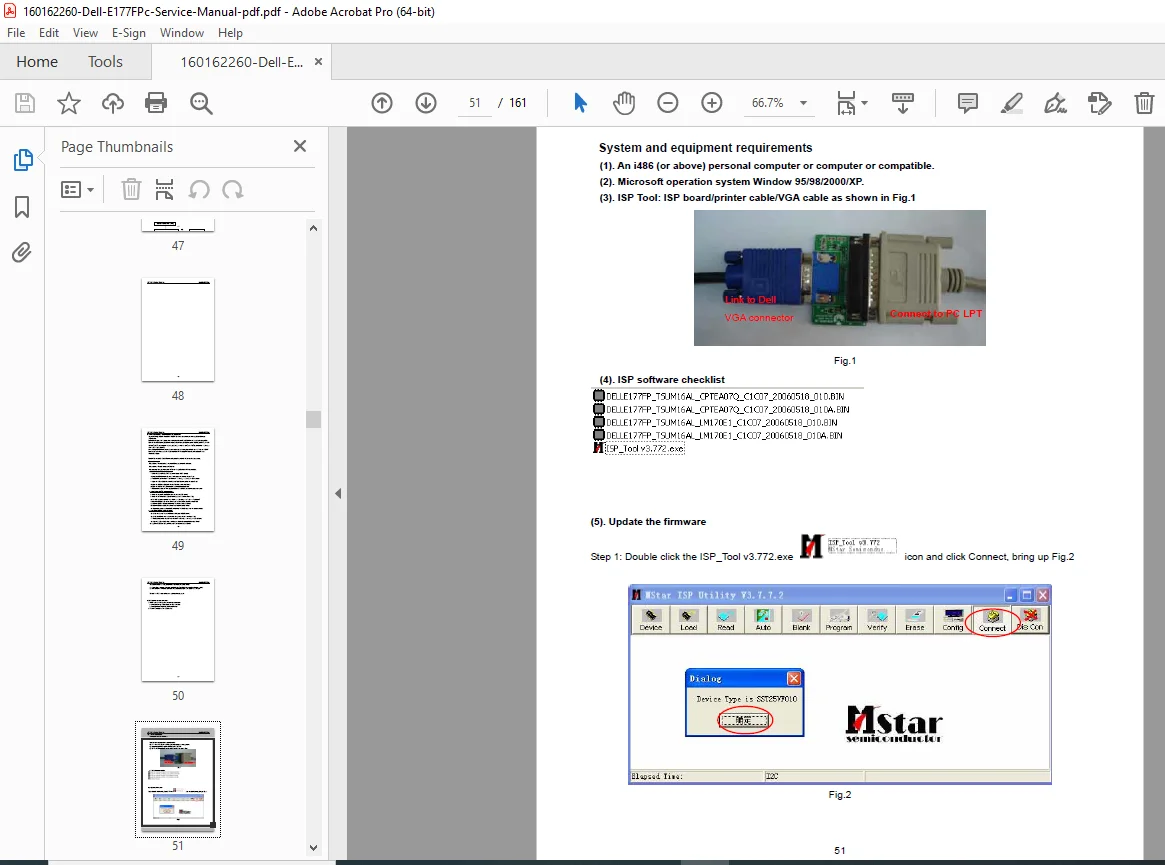Click the thumbnails scrollbar handle
This screenshot has height=865, width=1165.
pyautogui.click(x=314, y=419)
